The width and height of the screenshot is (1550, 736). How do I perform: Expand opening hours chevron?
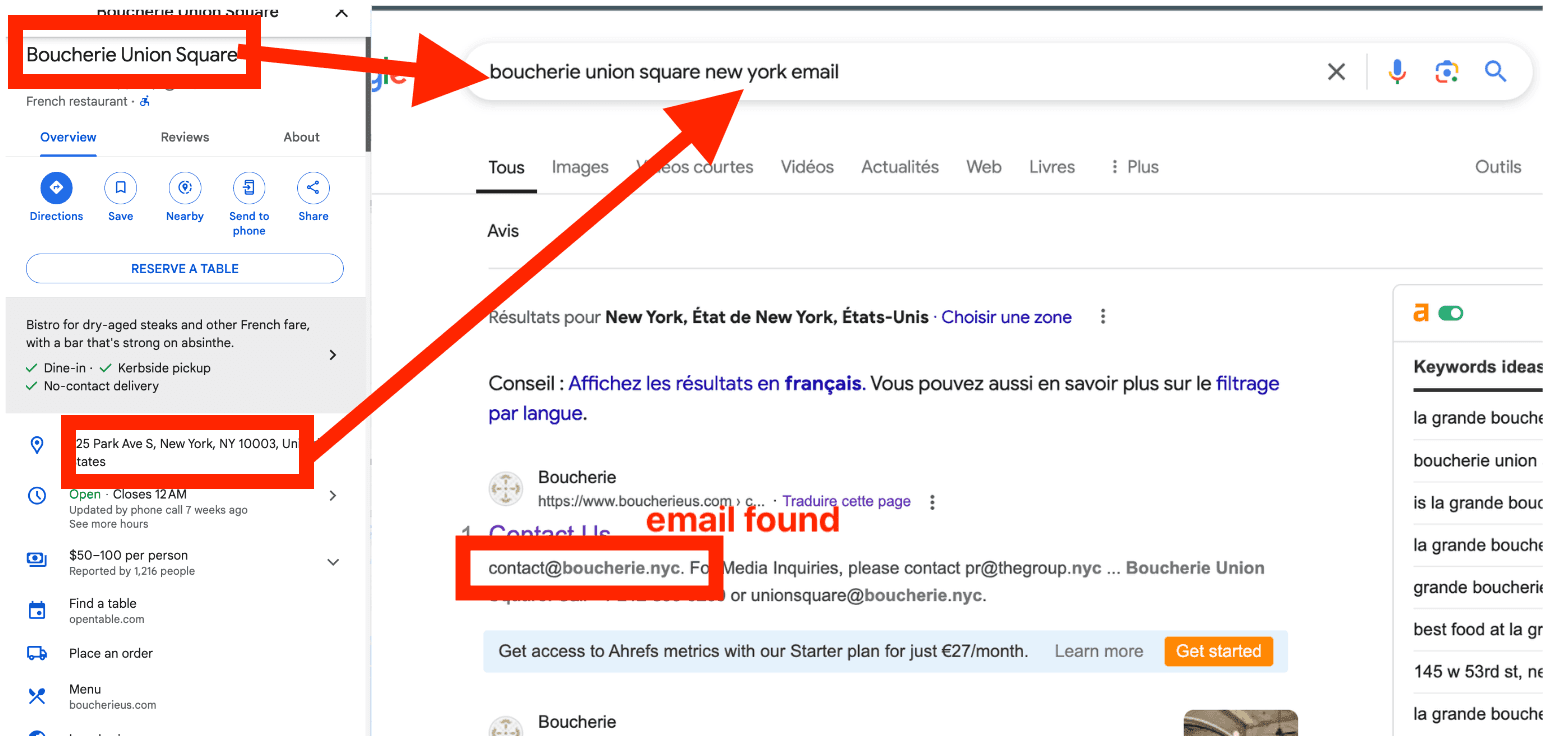[x=333, y=495]
